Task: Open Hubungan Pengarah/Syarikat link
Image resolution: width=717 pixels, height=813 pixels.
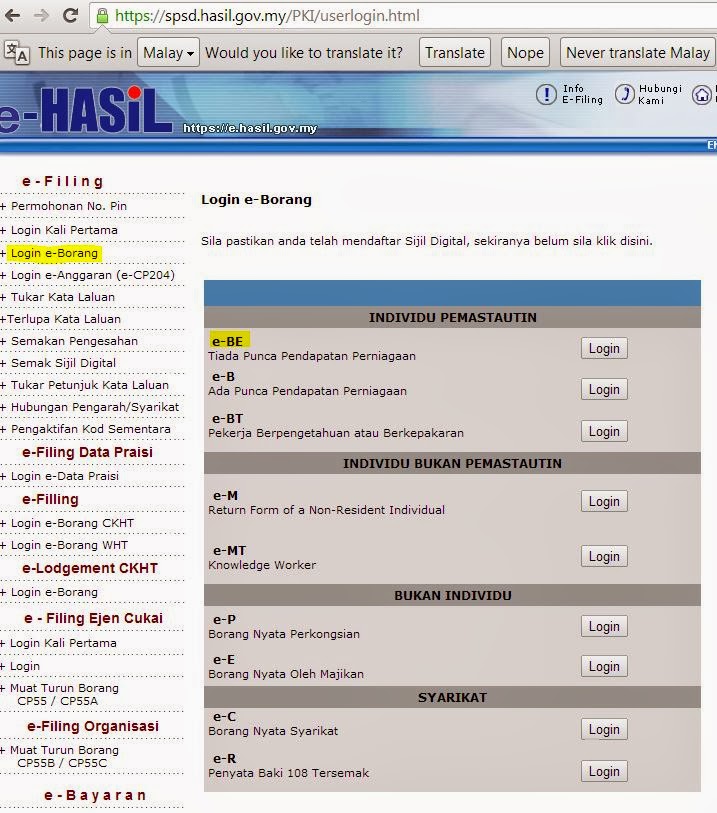Action: coord(95,407)
